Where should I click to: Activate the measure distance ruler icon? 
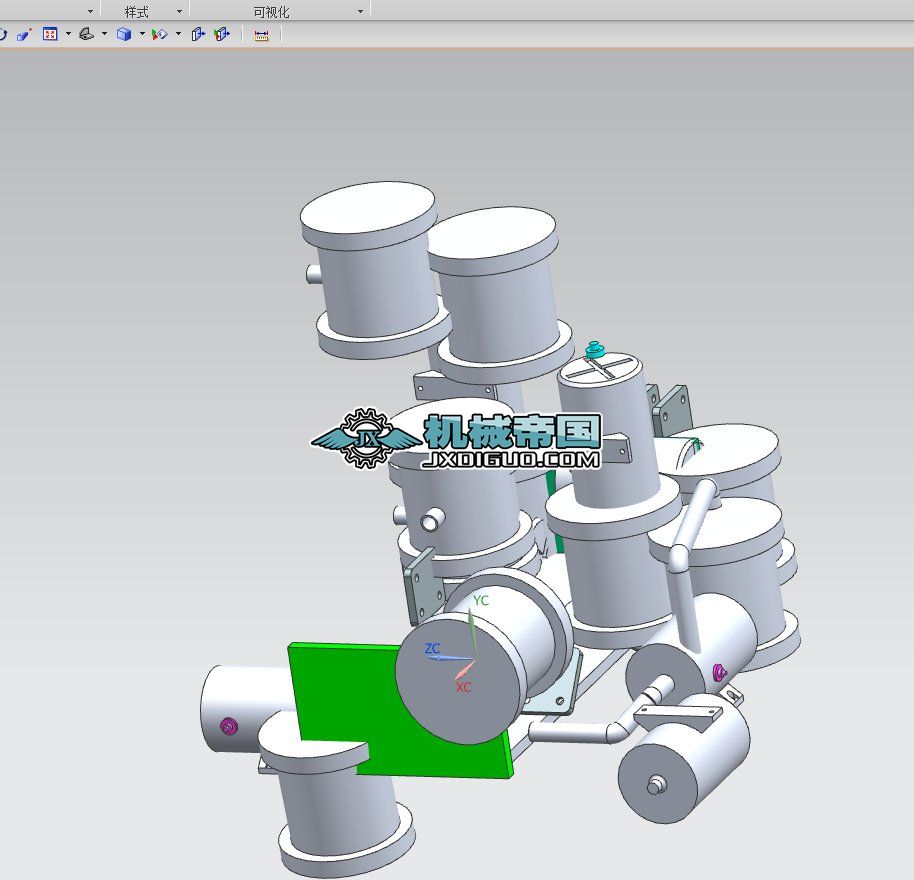click(261, 35)
